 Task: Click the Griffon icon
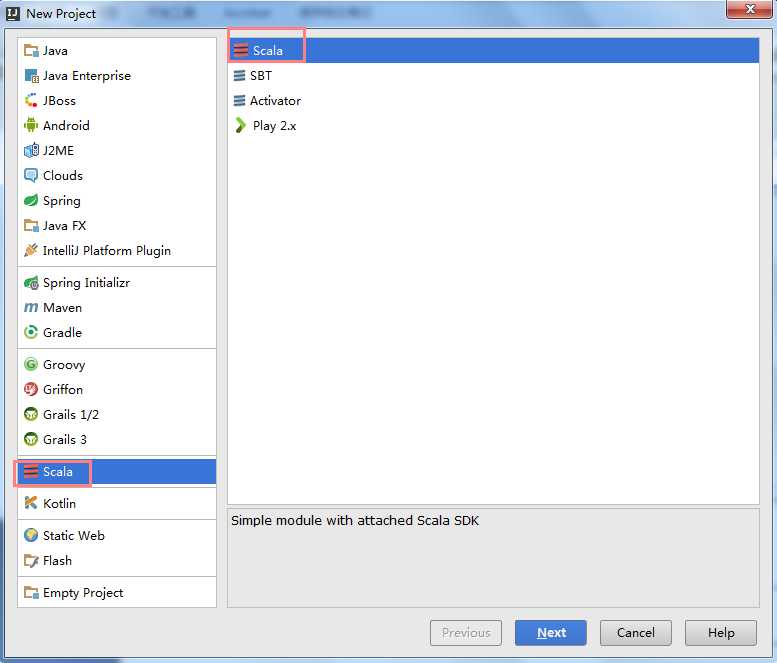point(31,389)
